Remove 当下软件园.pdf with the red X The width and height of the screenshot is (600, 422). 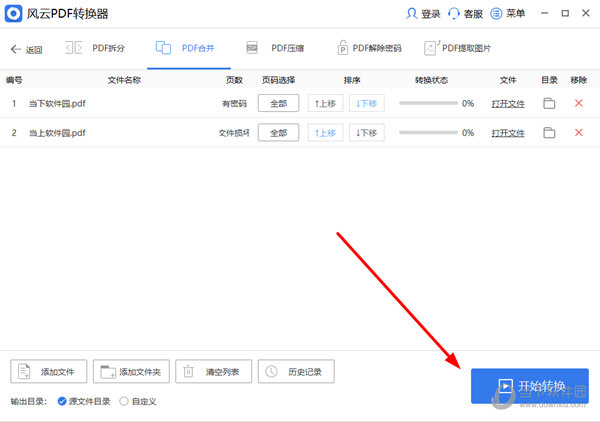(579, 103)
